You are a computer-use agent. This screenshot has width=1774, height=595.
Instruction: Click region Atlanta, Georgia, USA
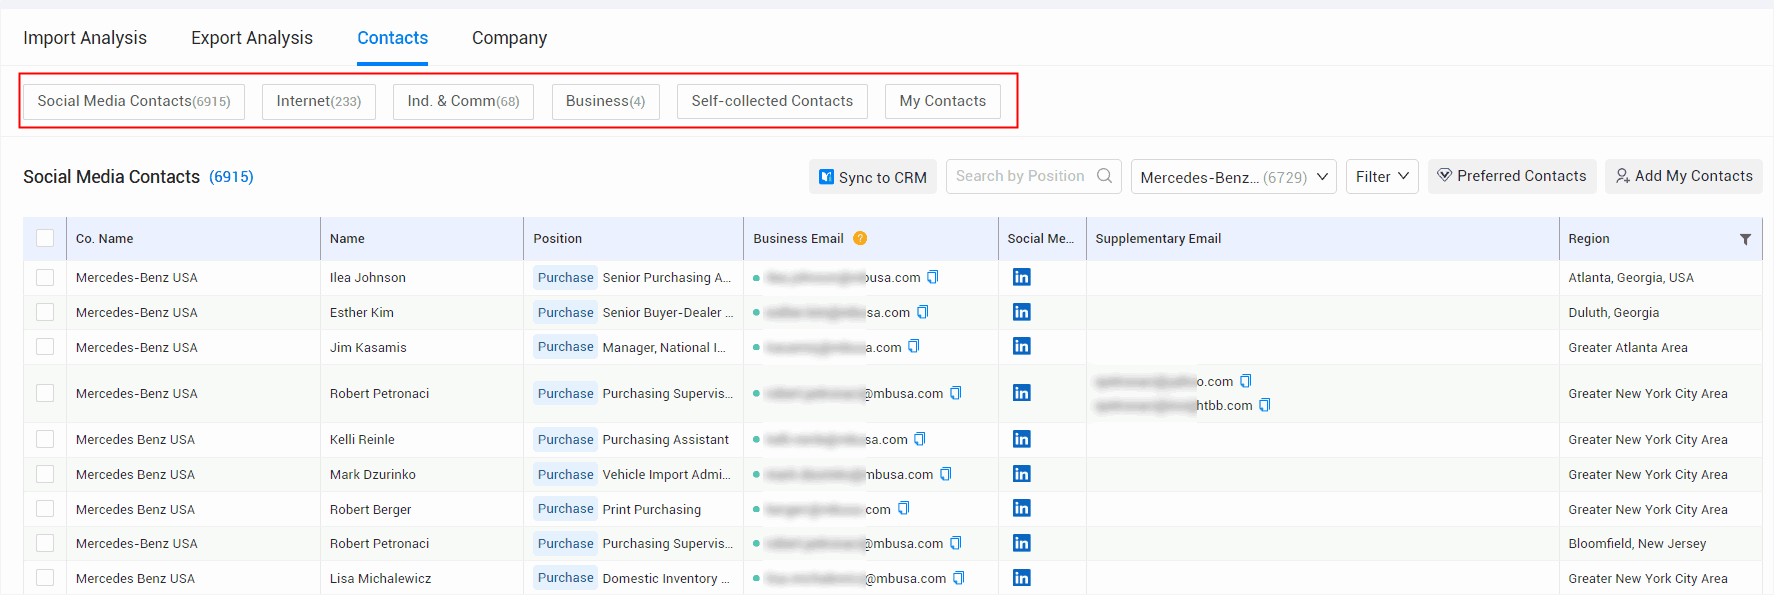click(x=1631, y=278)
